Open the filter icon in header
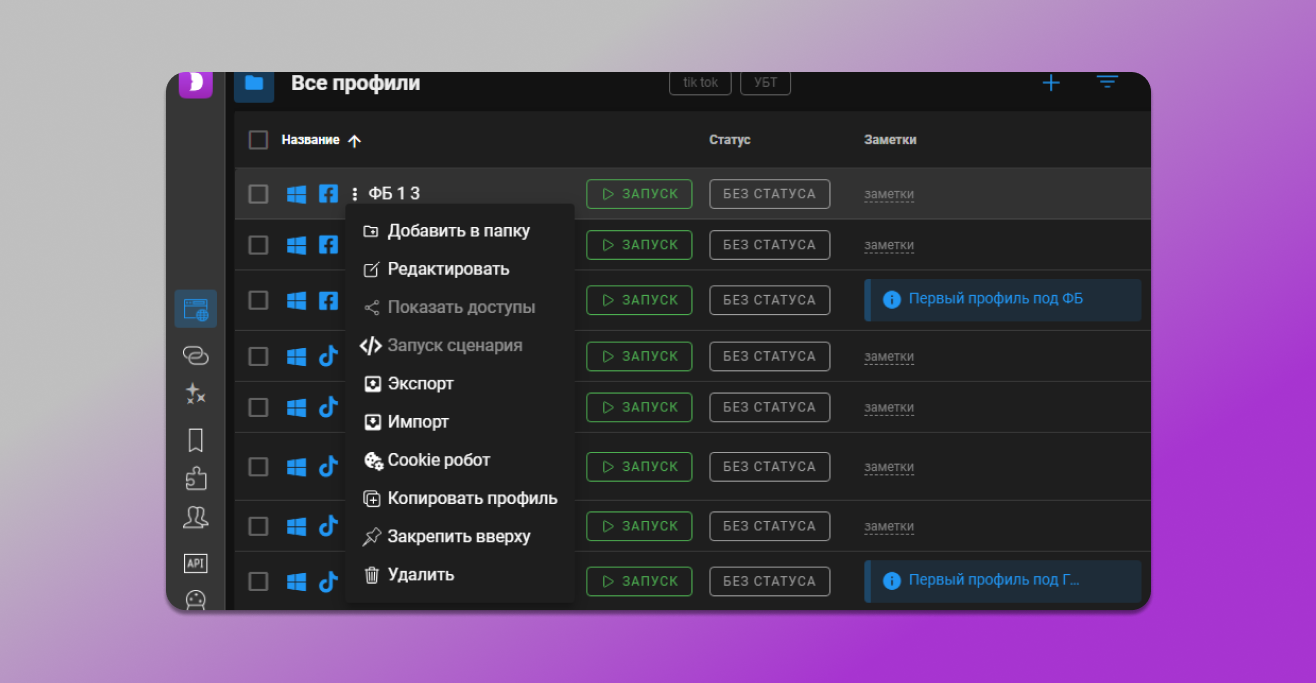 pos(1107,83)
